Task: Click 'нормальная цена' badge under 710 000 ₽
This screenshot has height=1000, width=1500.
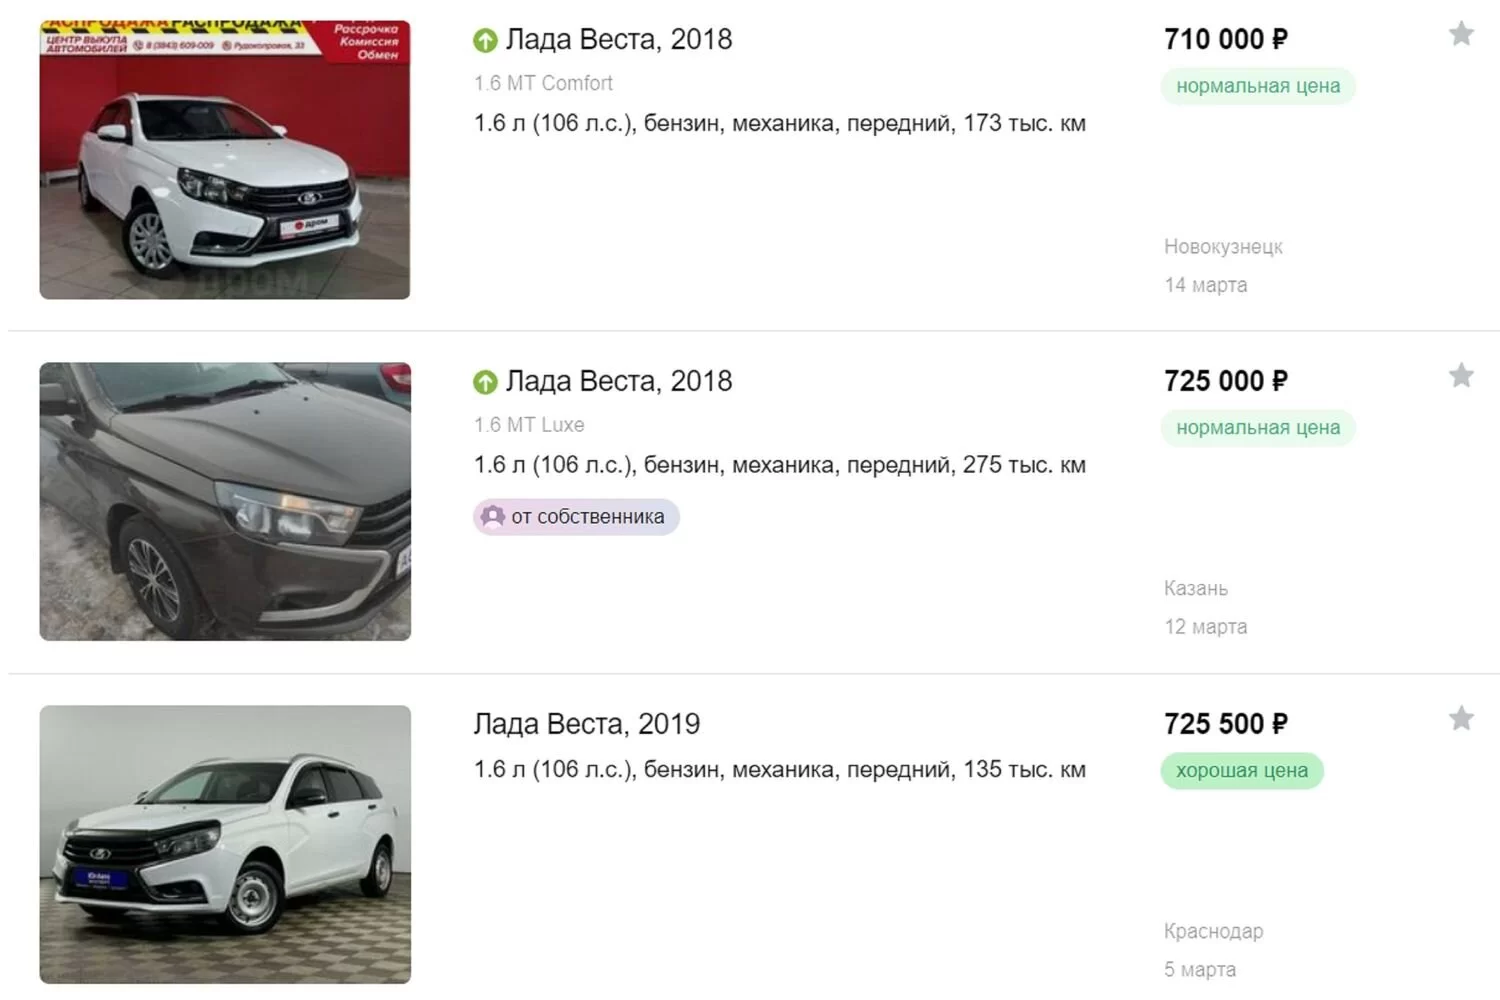Action: (1257, 86)
